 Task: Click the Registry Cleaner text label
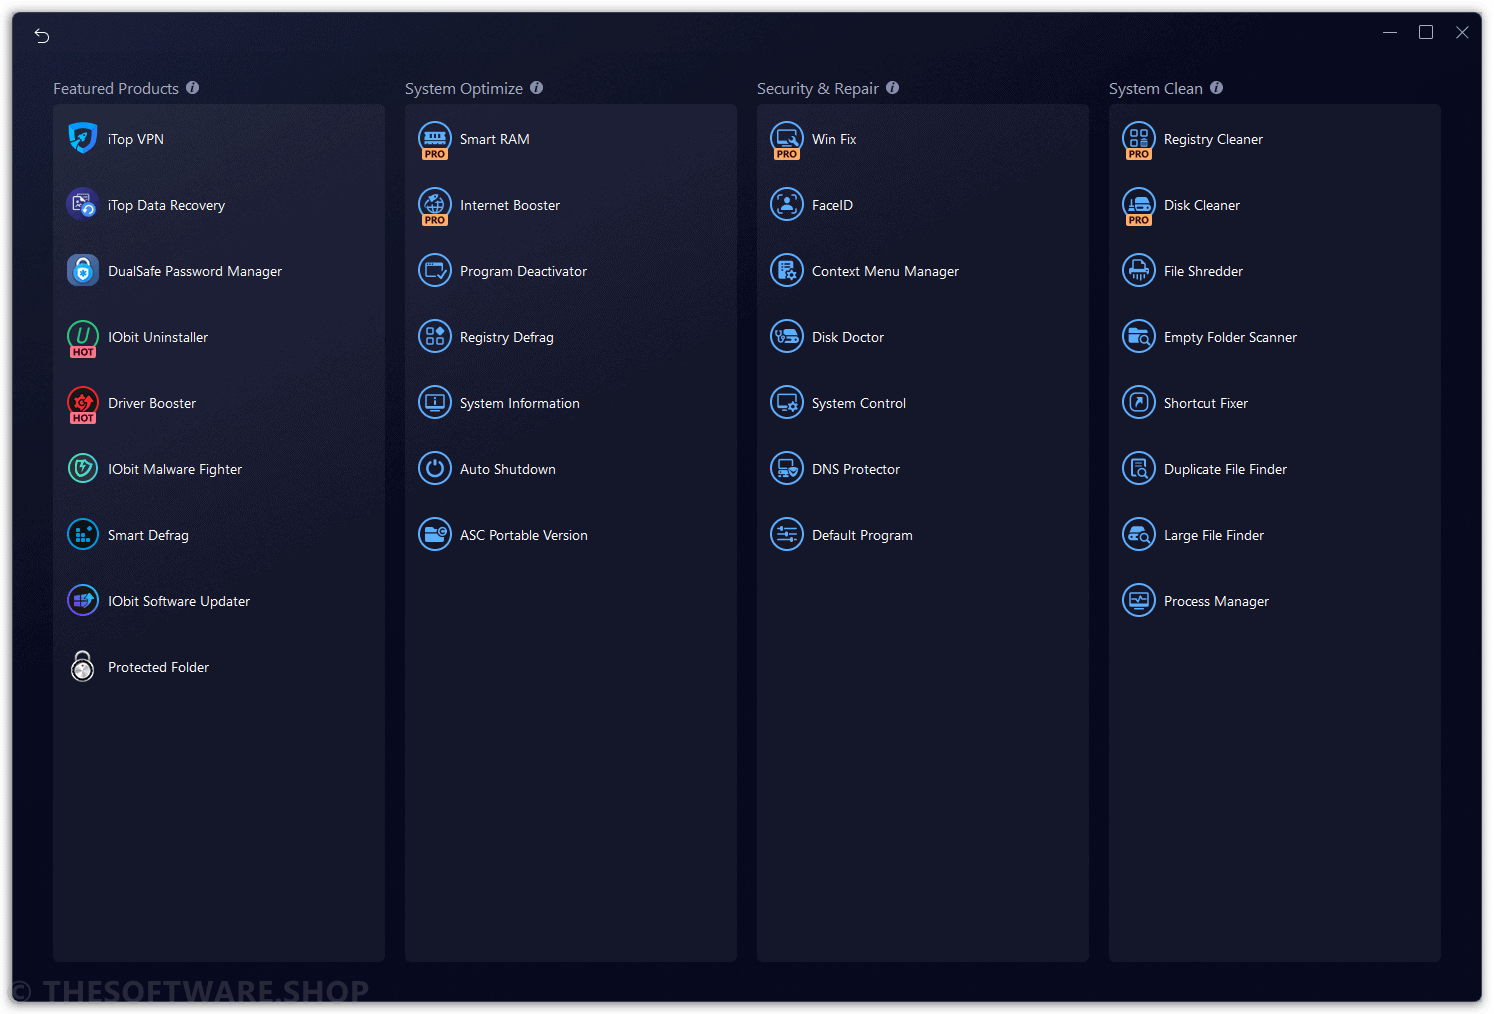click(x=1213, y=139)
